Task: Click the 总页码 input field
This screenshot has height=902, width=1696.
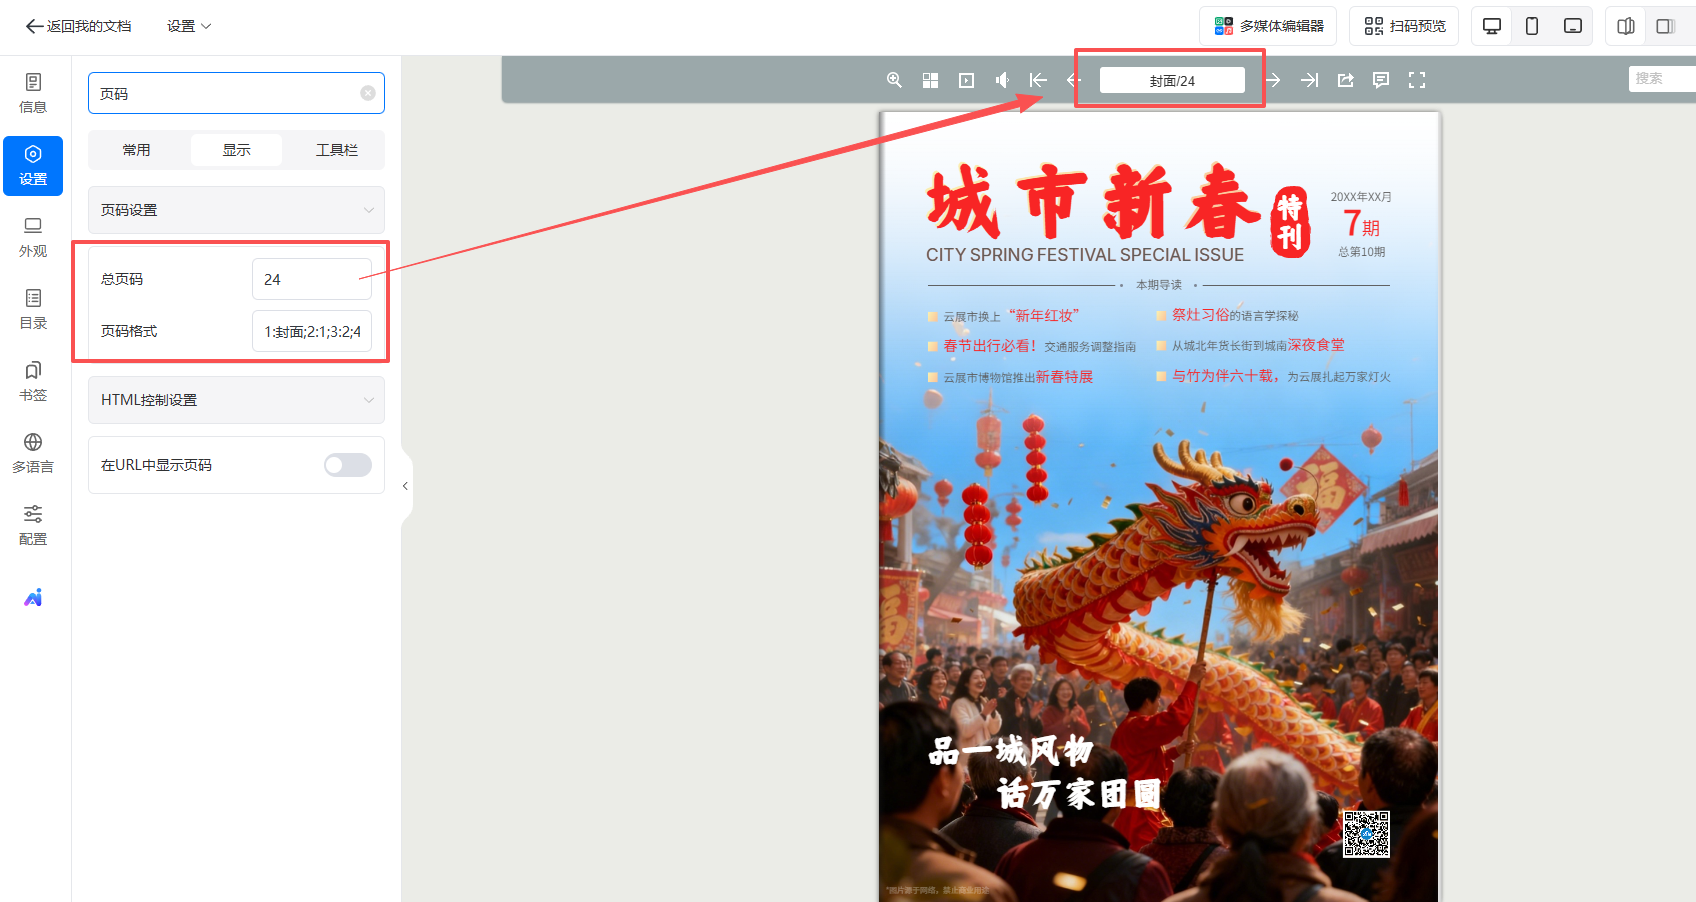Action: click(311, 279)
